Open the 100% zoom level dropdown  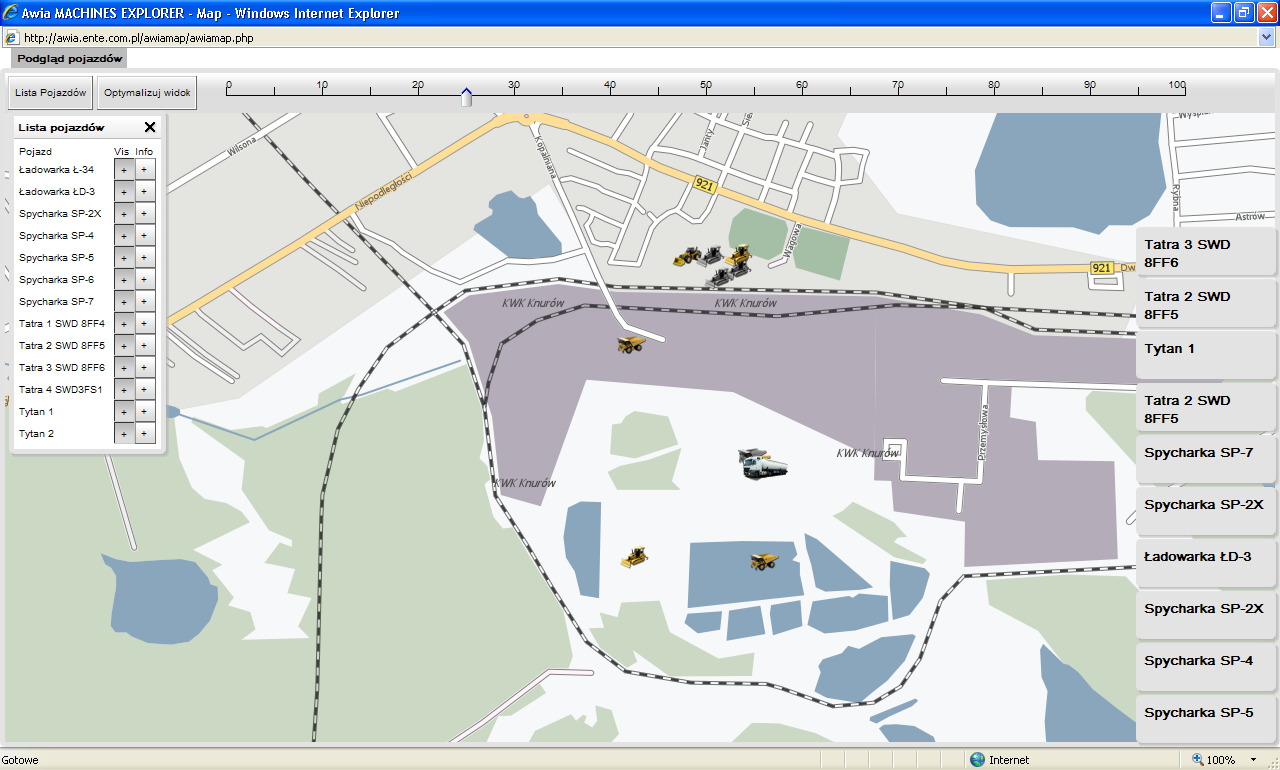[1253, 760]
